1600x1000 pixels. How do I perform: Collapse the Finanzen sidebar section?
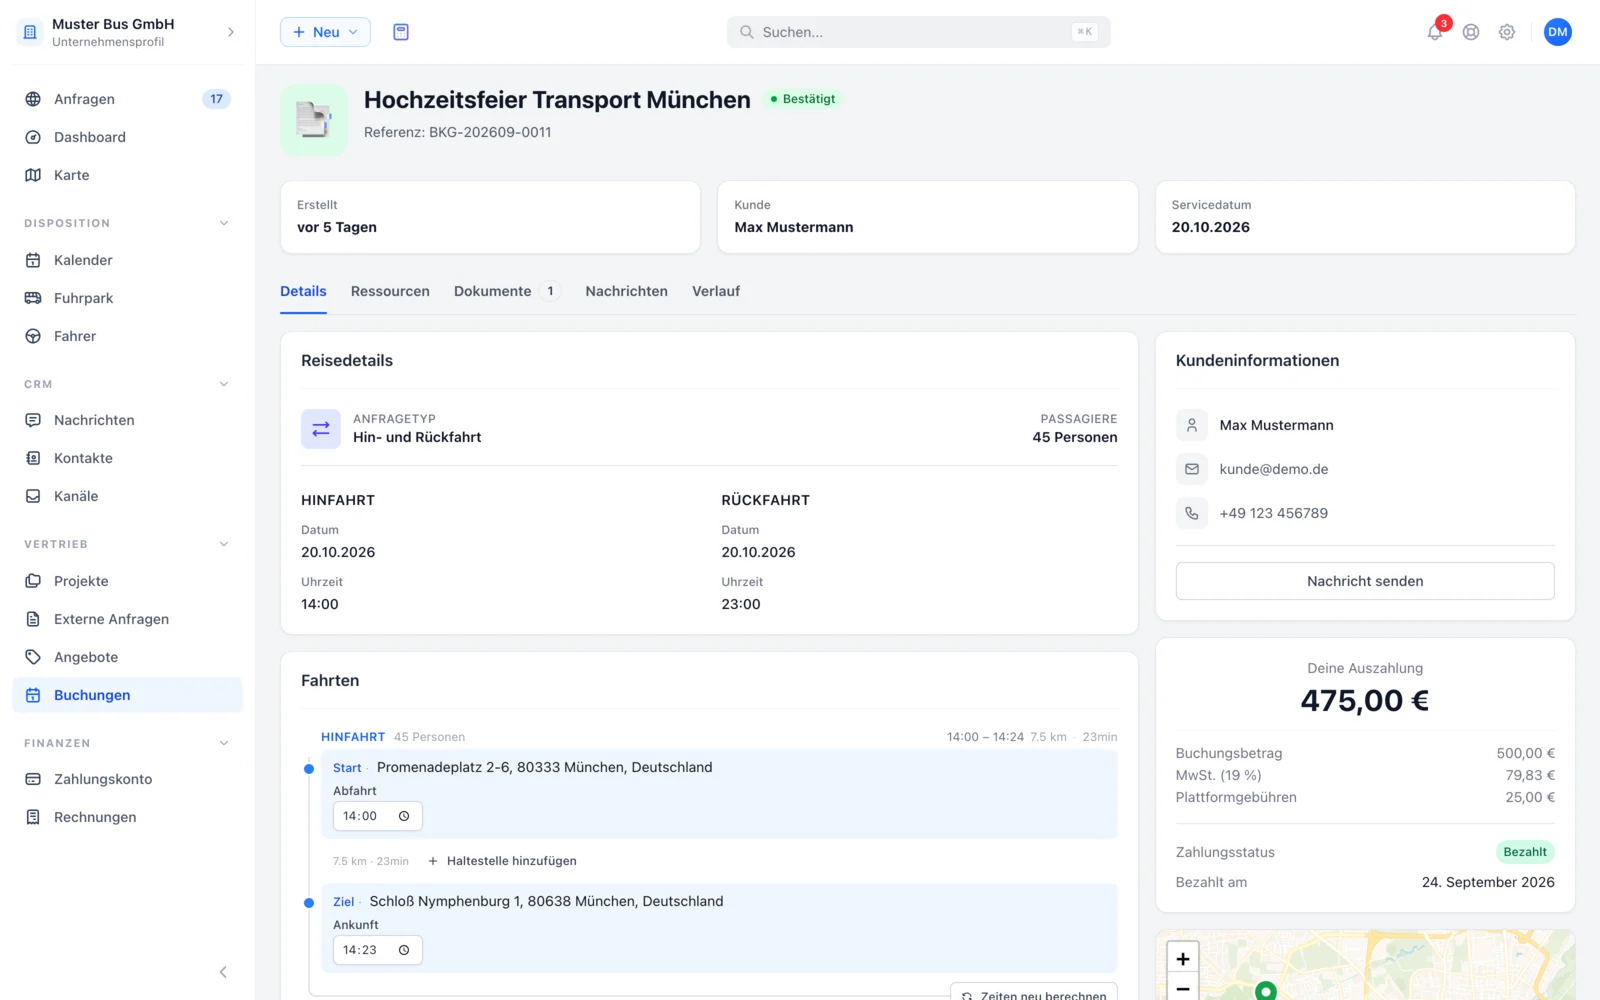tap(224, 743)
